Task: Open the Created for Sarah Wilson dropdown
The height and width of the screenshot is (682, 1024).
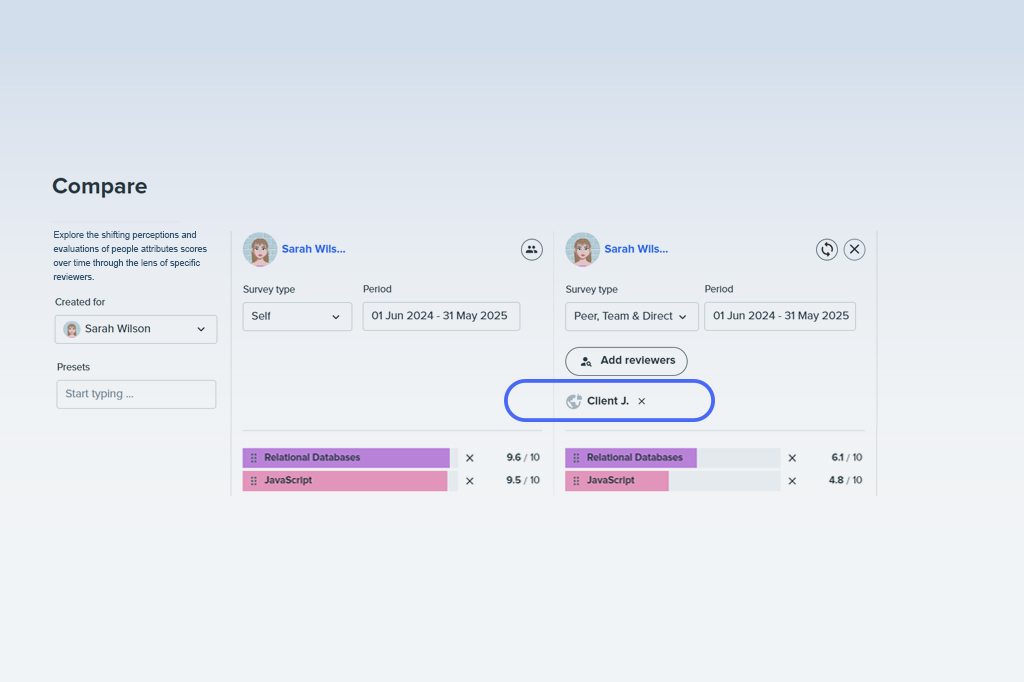Action: point(136,329)
